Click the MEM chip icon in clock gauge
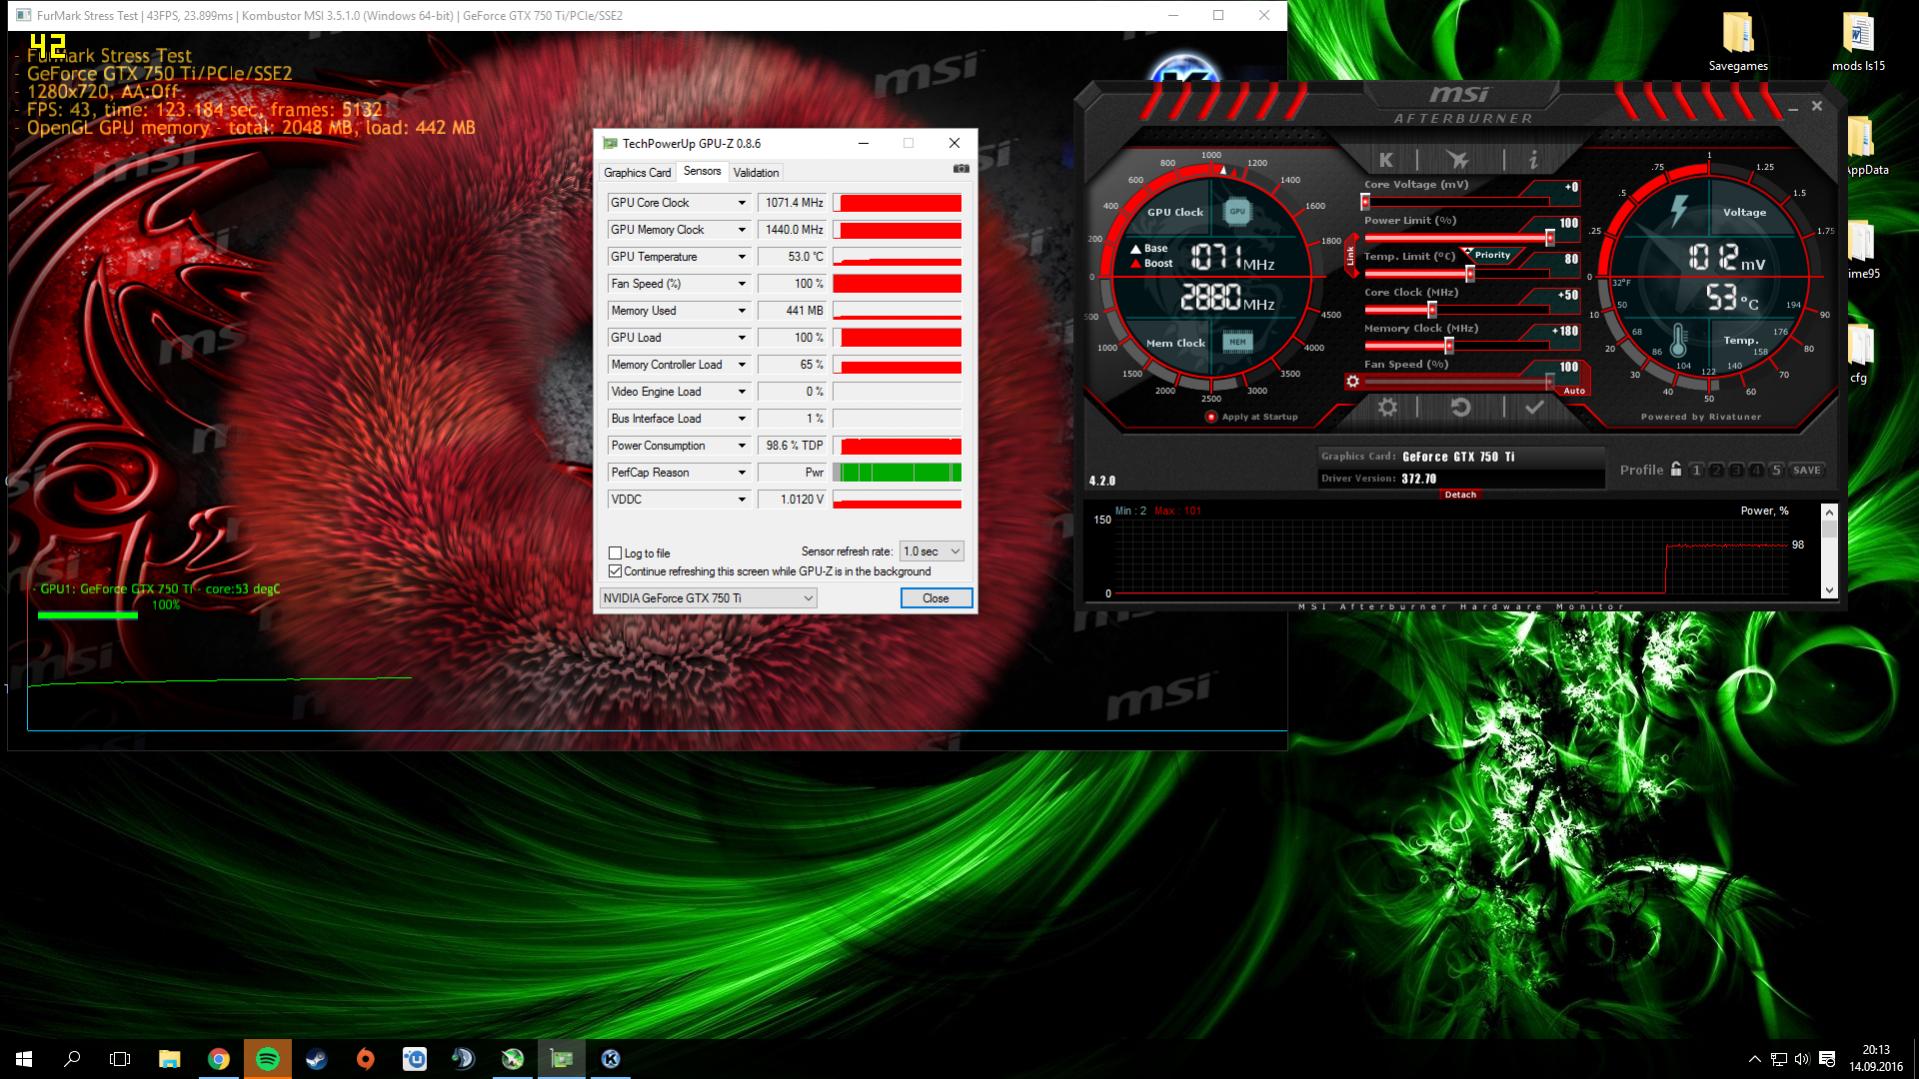 tap(1237, 342)
